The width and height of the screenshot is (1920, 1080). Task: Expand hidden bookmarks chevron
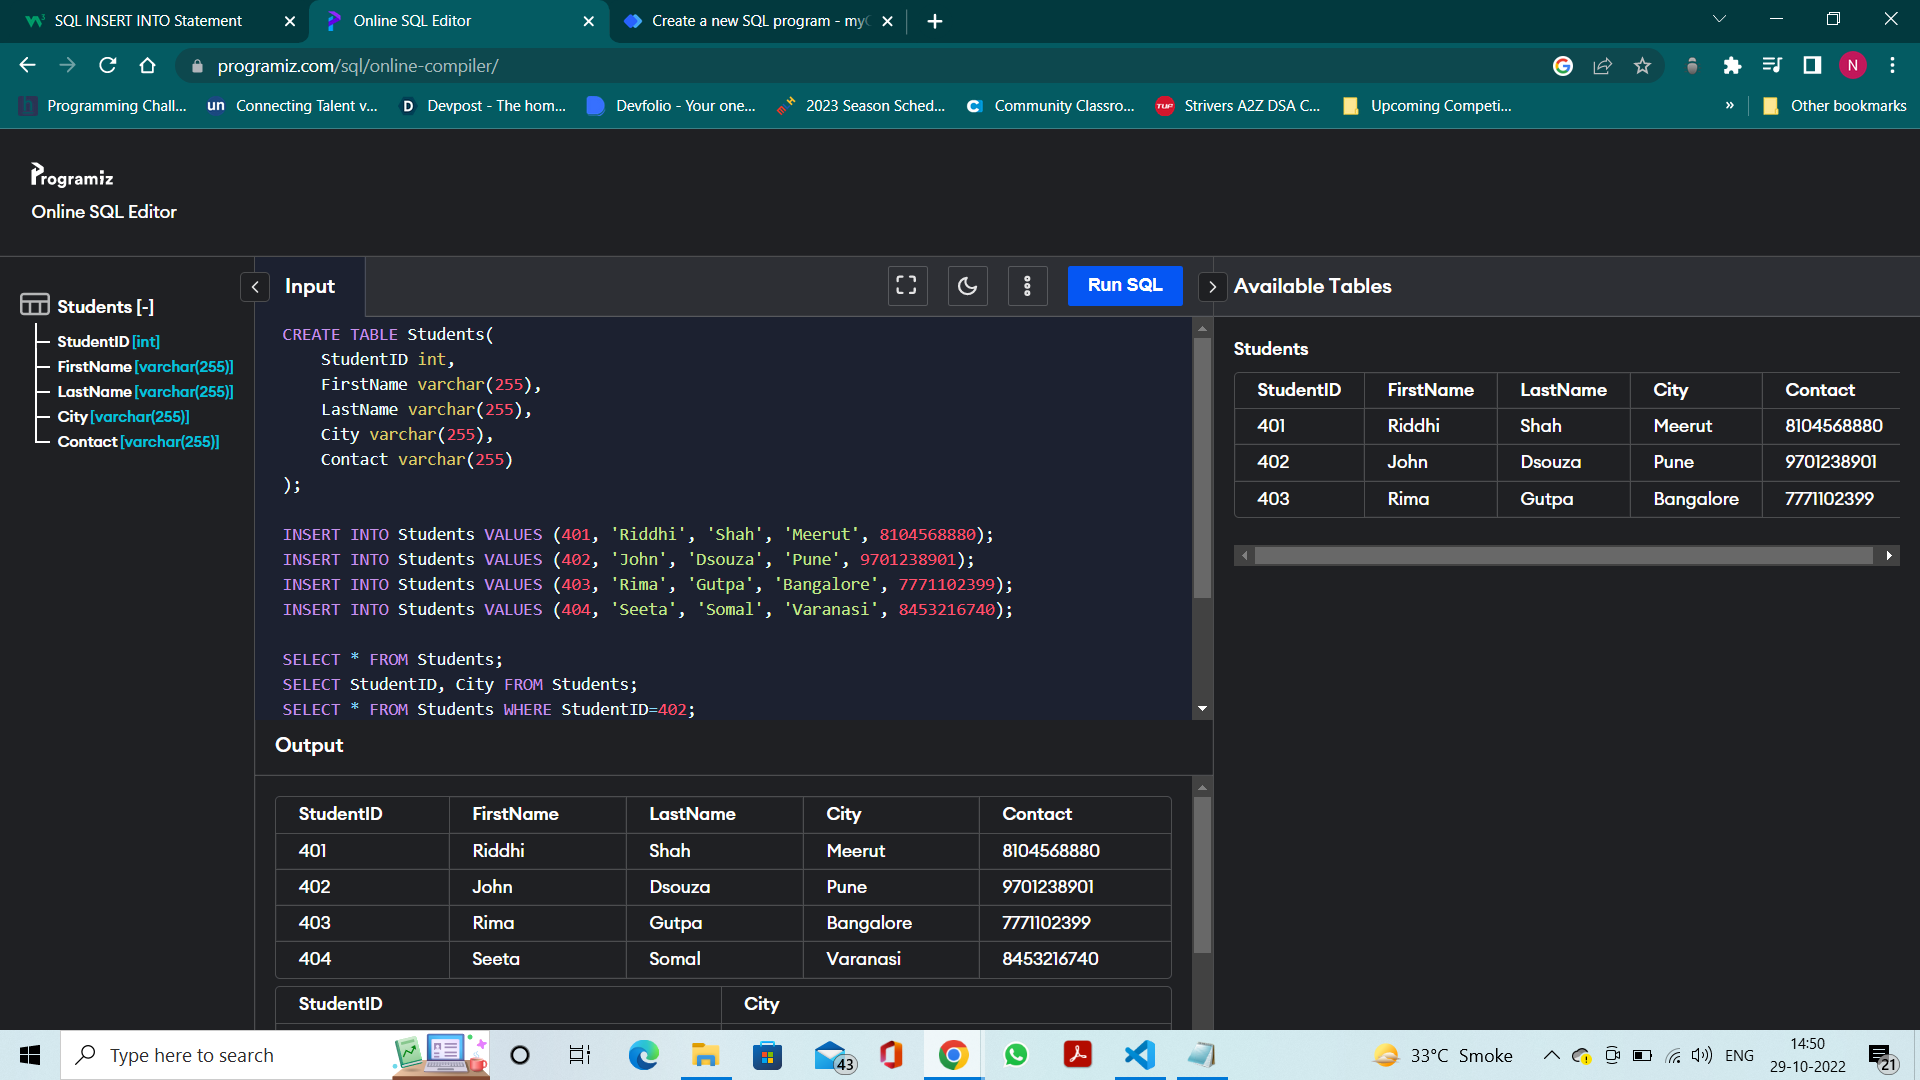(x=1729, y=106)
